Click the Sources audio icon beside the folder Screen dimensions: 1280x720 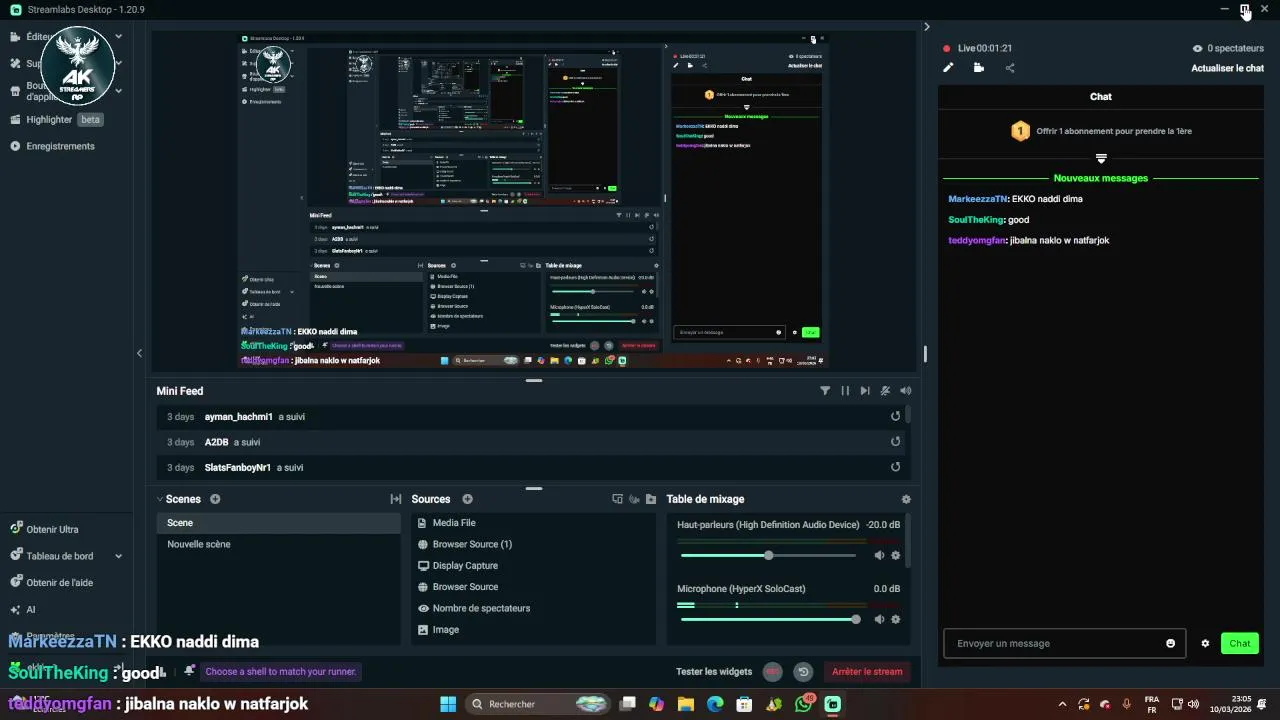point(634,499)
